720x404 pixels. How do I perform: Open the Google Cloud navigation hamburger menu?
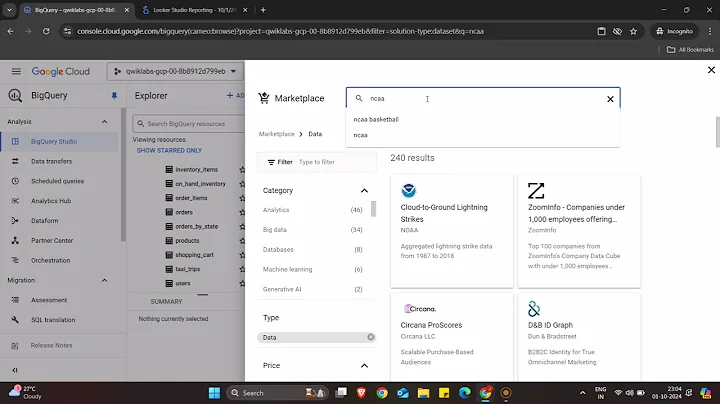[16, 71]
